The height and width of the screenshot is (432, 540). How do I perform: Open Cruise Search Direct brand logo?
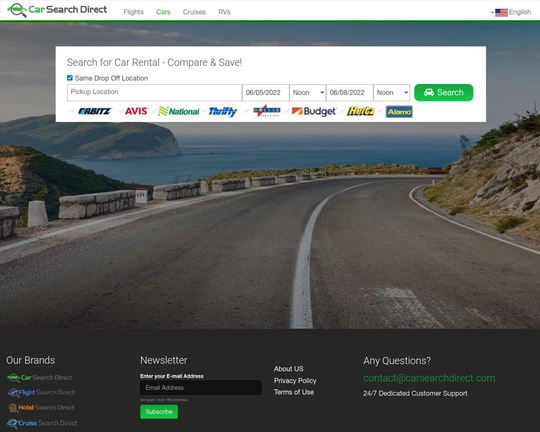pos(42,423)
